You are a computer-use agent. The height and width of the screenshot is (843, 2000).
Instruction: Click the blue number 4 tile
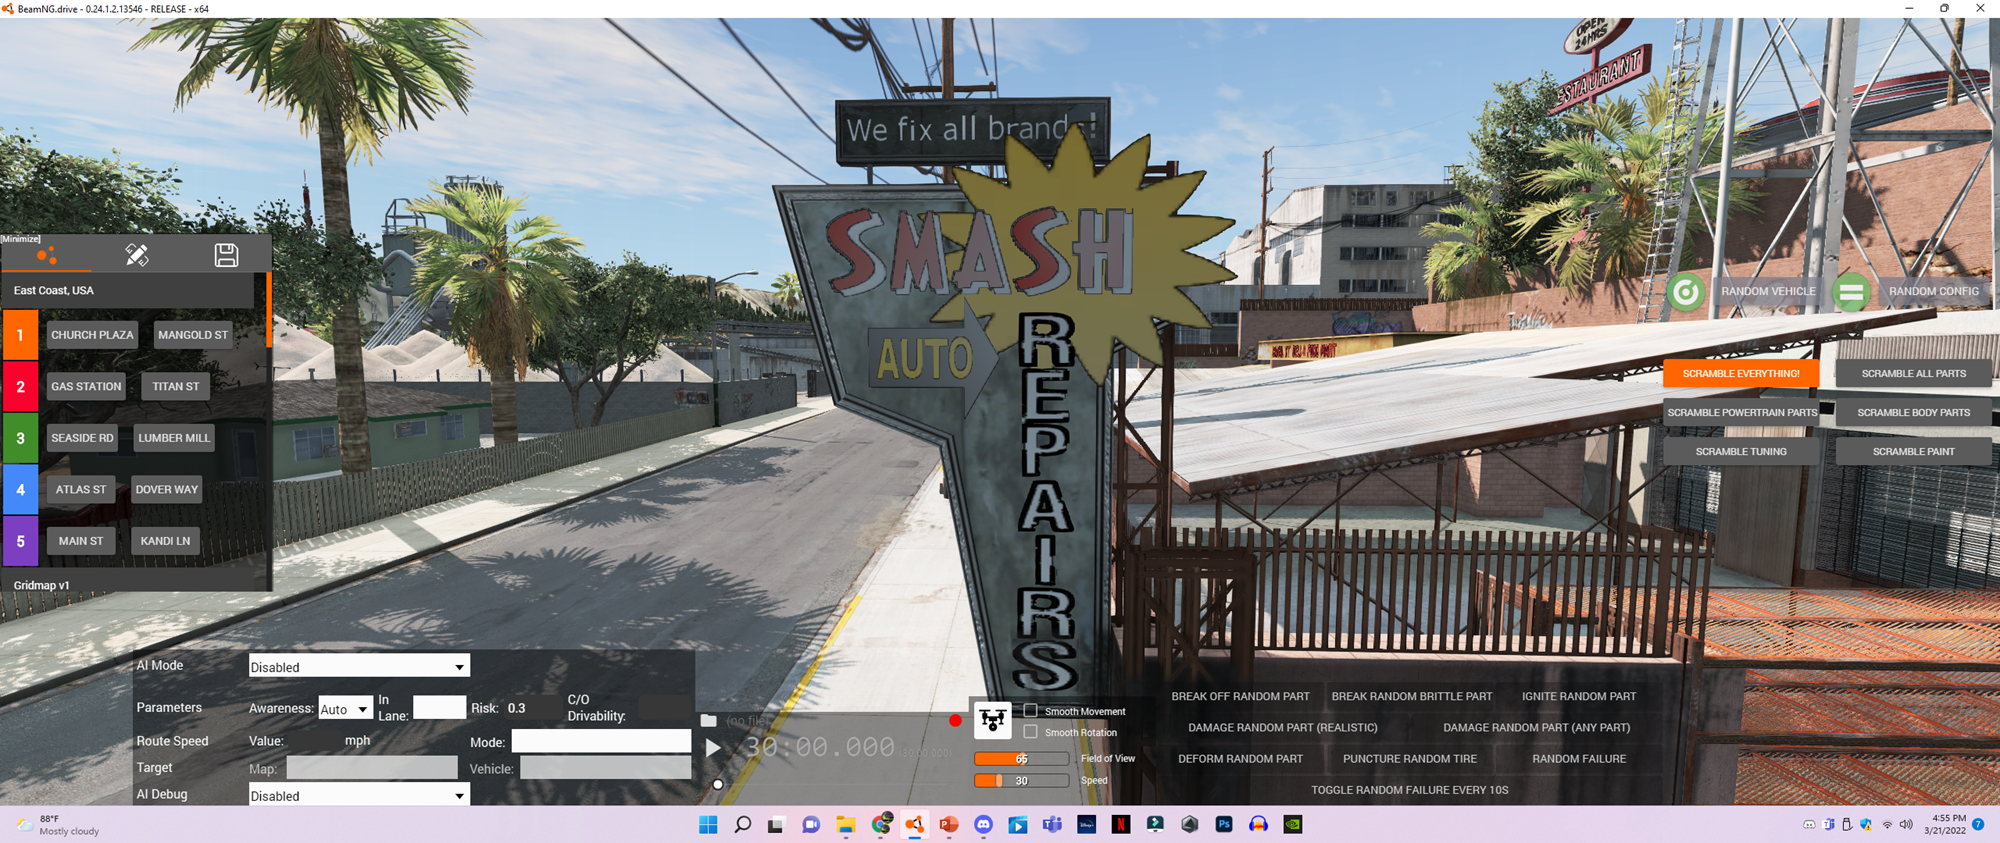20,489
